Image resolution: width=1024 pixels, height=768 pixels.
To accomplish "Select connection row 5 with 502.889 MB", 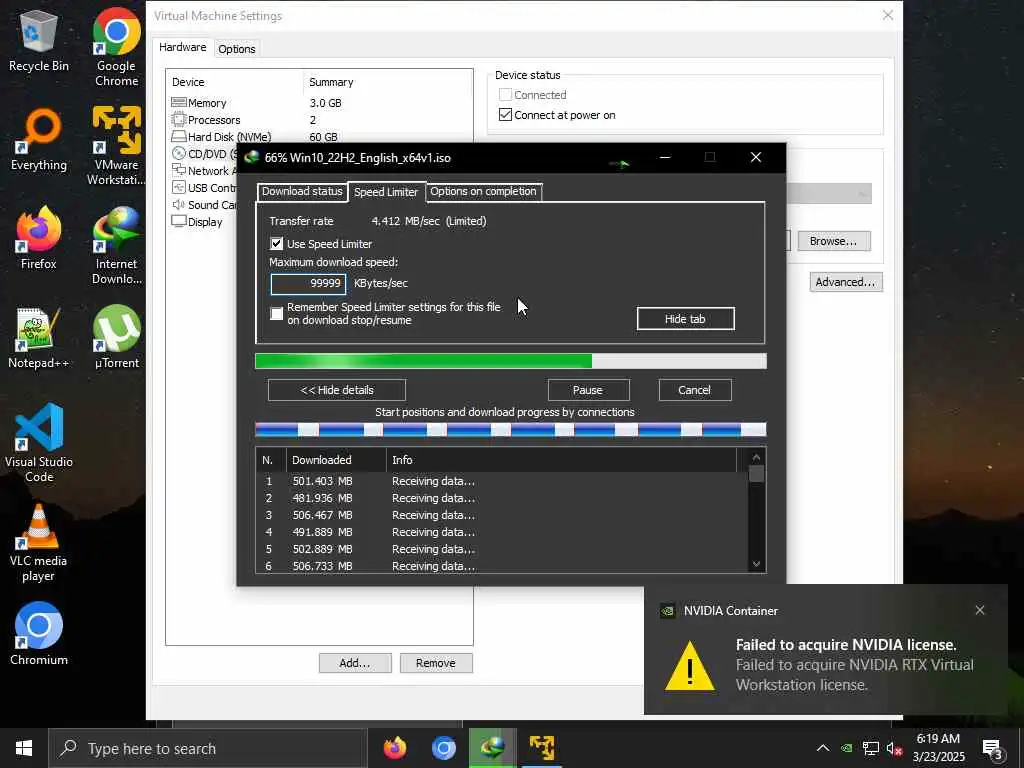I will (502, 549).
